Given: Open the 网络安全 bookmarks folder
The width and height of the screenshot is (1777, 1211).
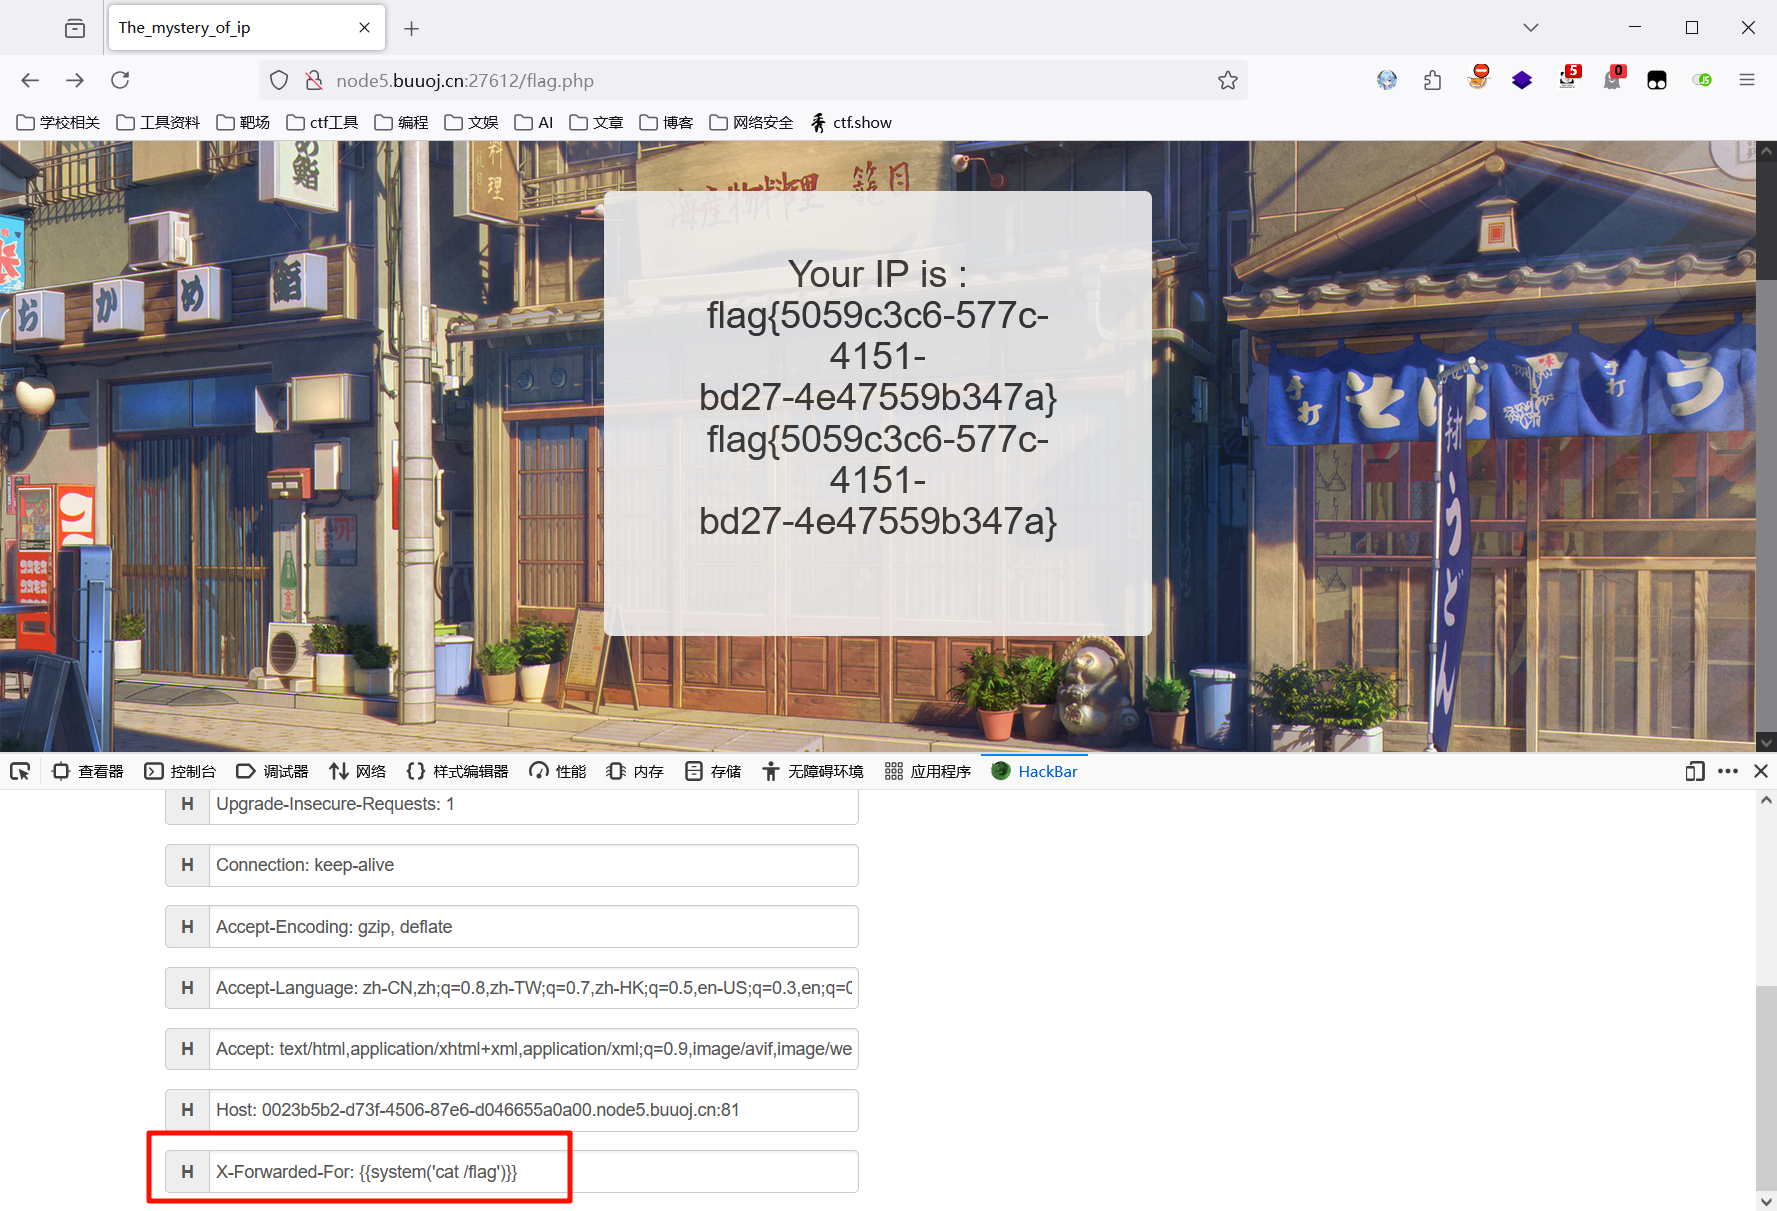Looking at the screenshot, I should tap(752, 122).
